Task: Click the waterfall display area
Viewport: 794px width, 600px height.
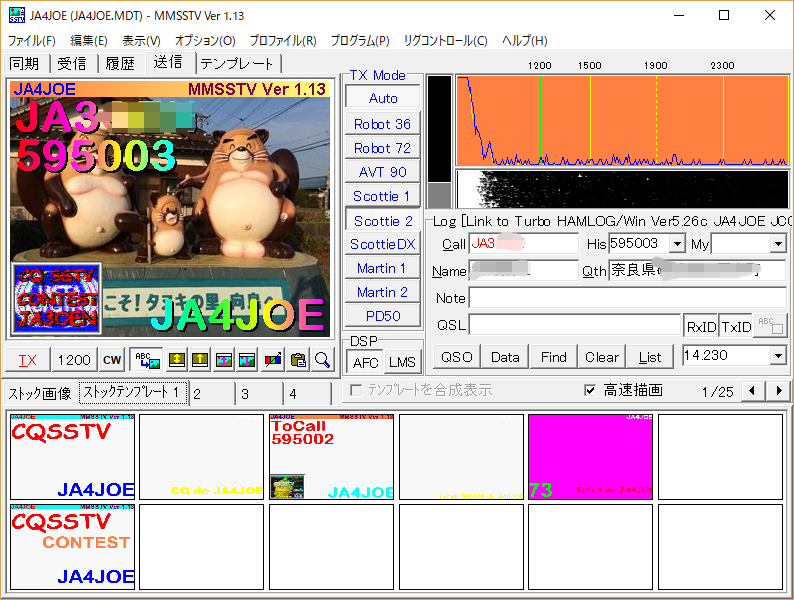Action: tap(622, 189)
